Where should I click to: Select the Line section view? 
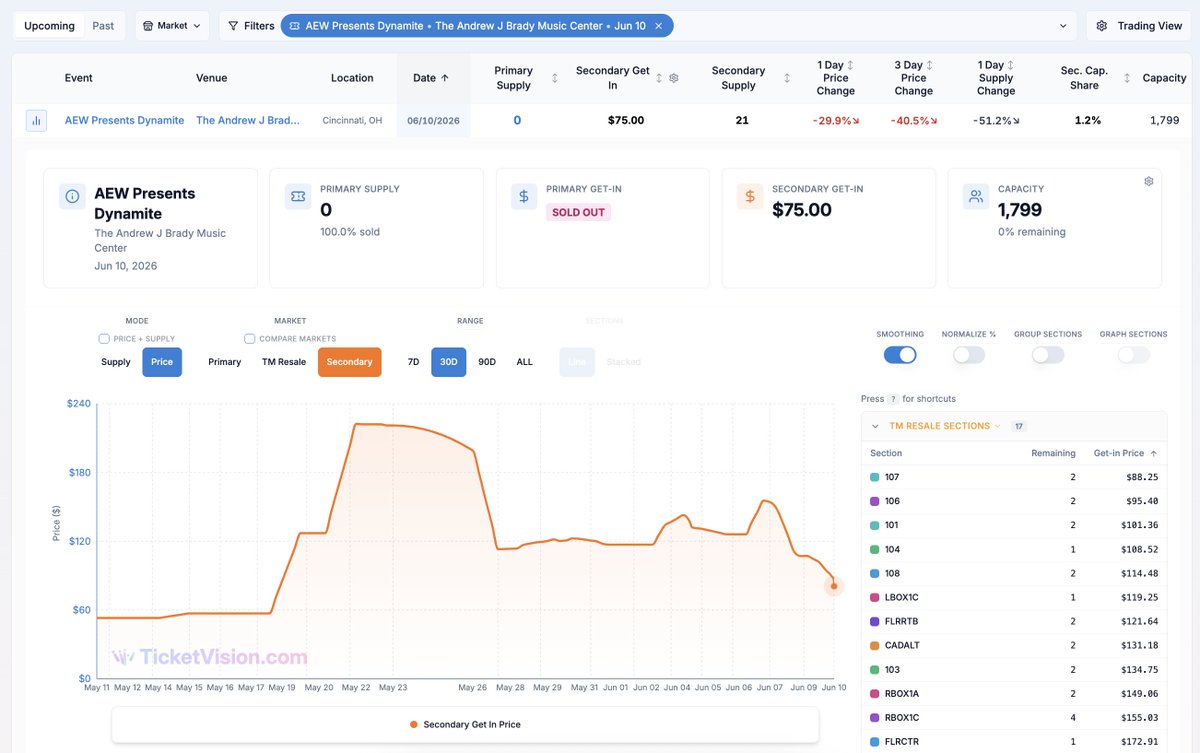click(x=577, y=362)
